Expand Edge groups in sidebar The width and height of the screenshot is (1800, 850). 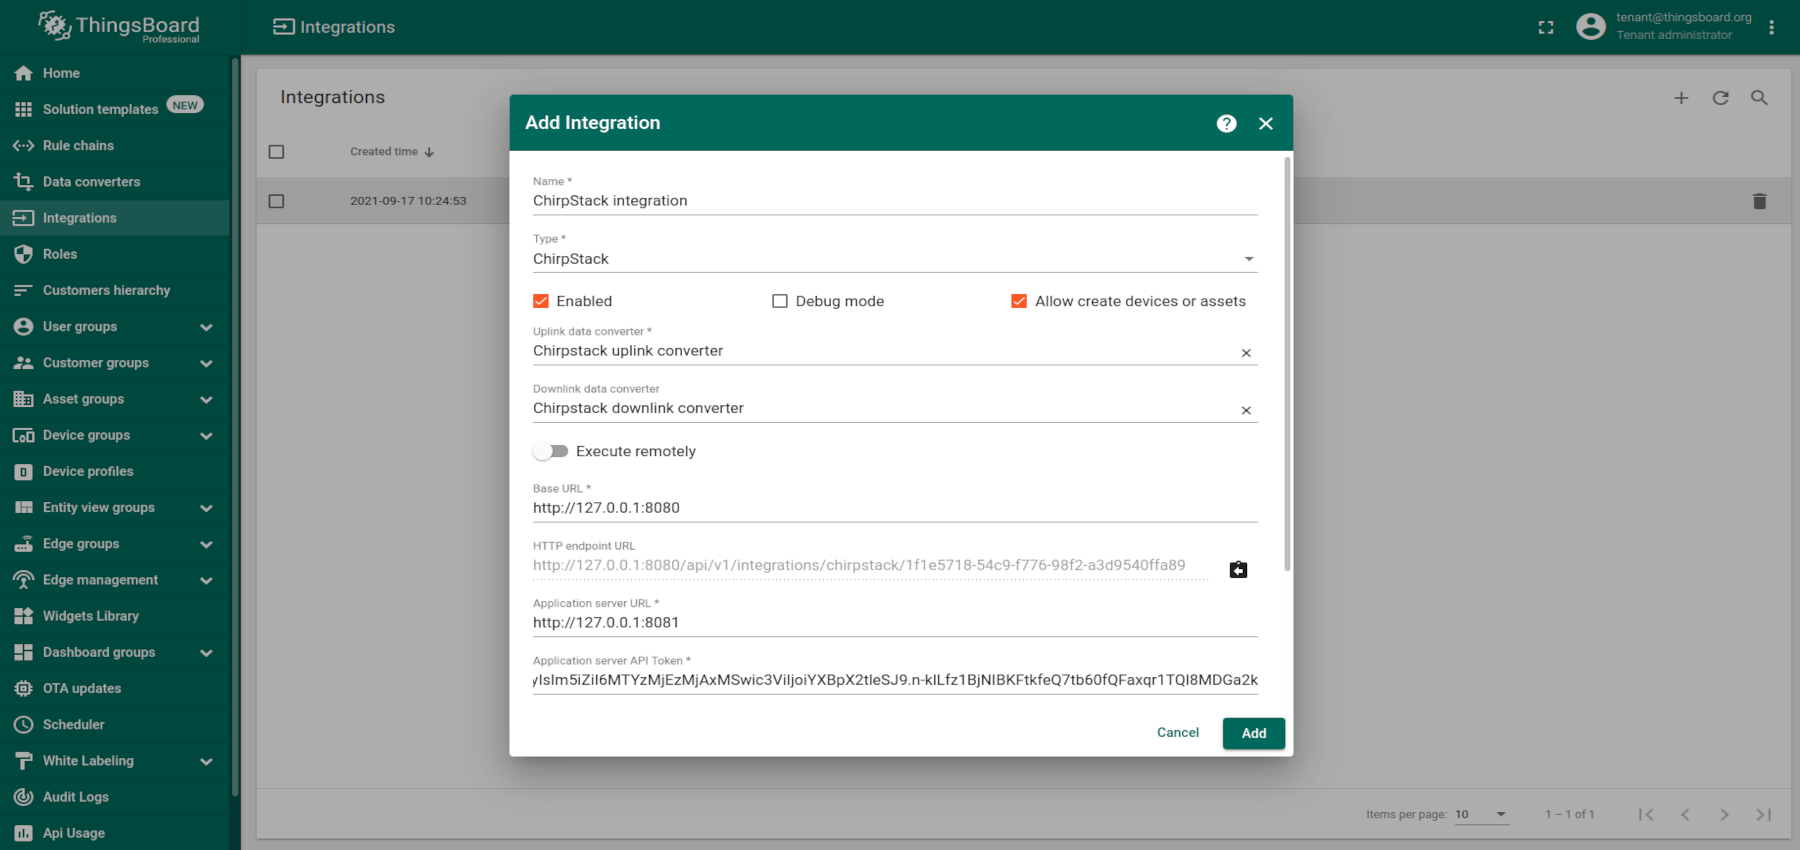(206, 544)
